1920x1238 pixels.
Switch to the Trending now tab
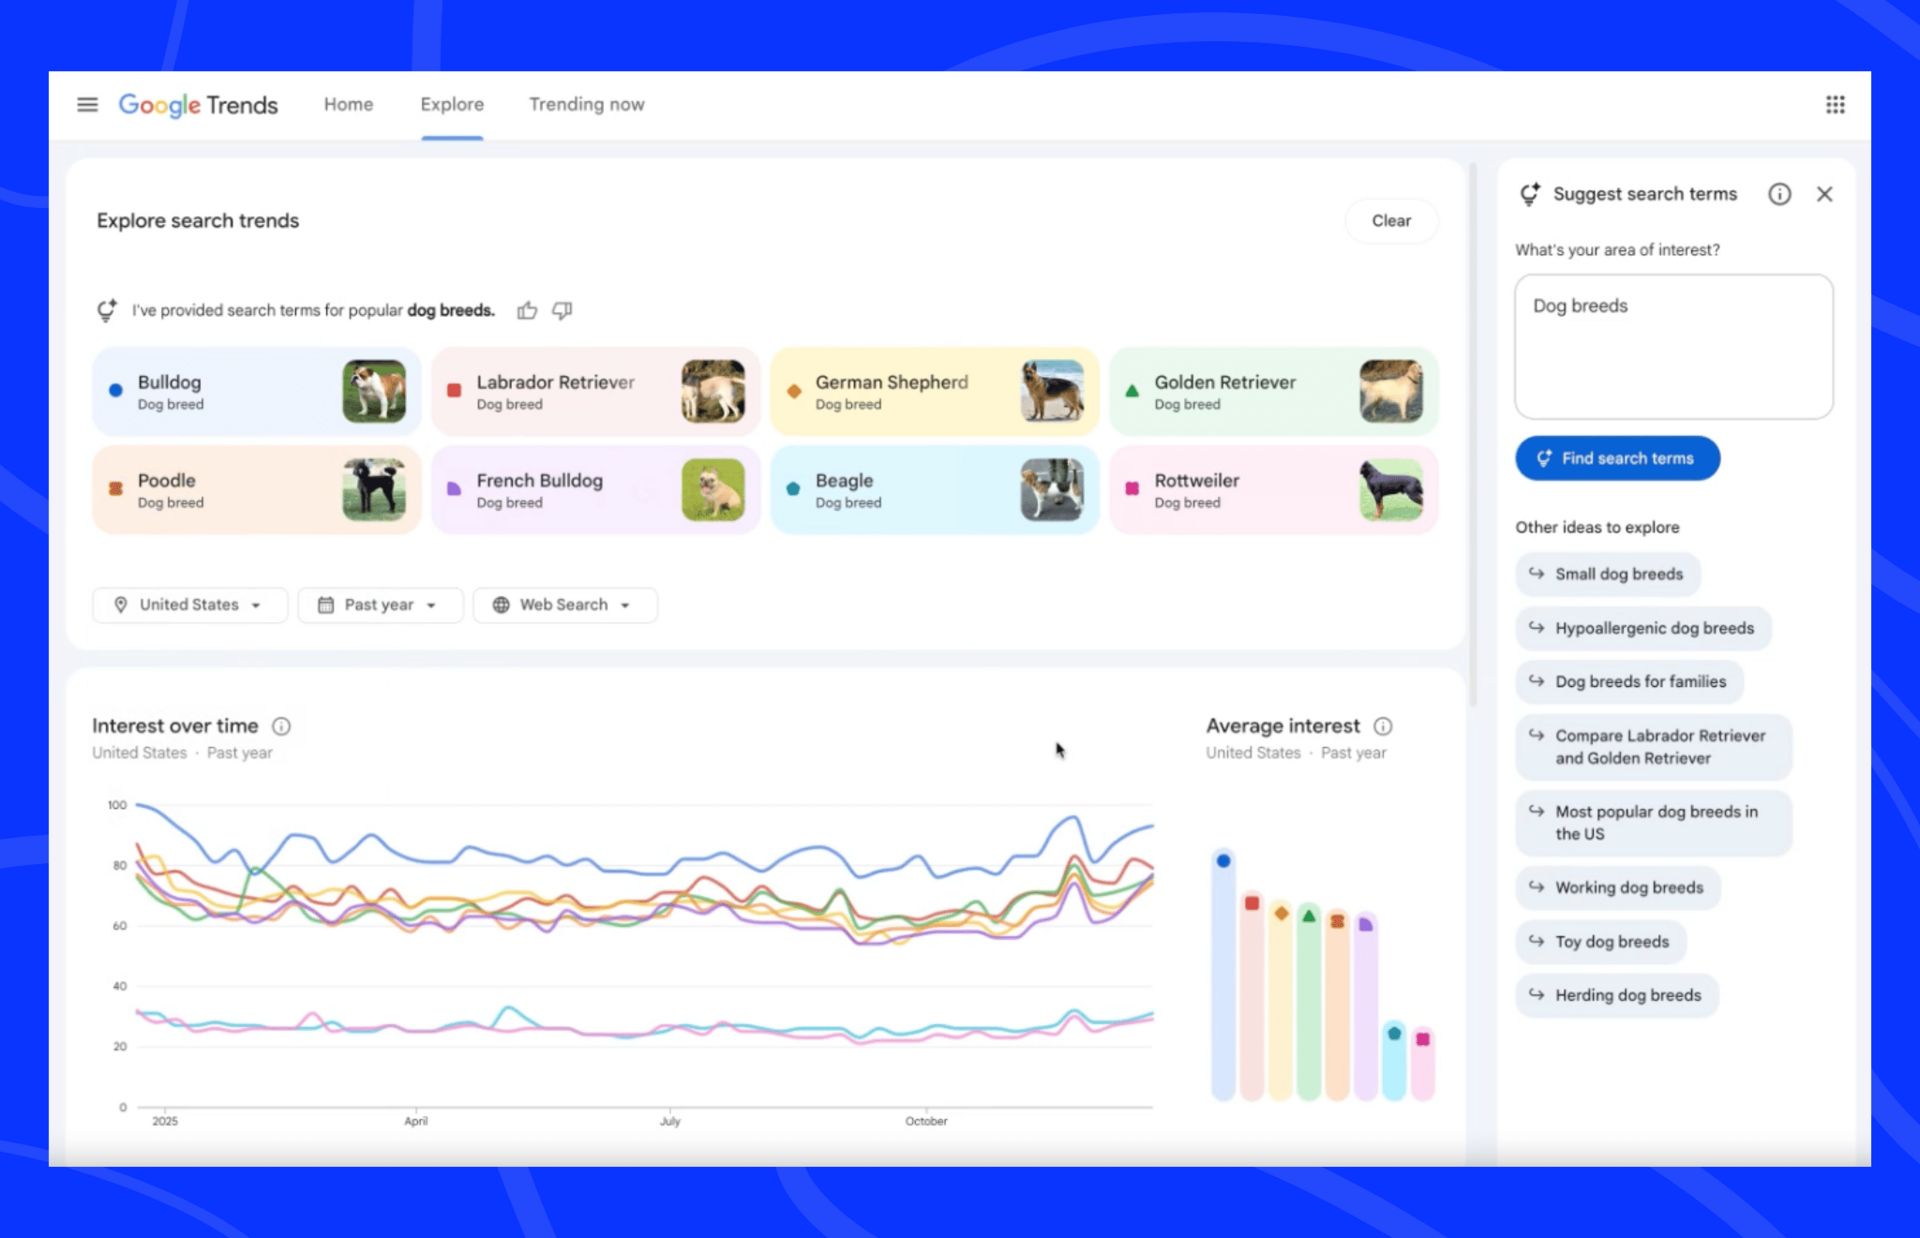pos(586,104)
